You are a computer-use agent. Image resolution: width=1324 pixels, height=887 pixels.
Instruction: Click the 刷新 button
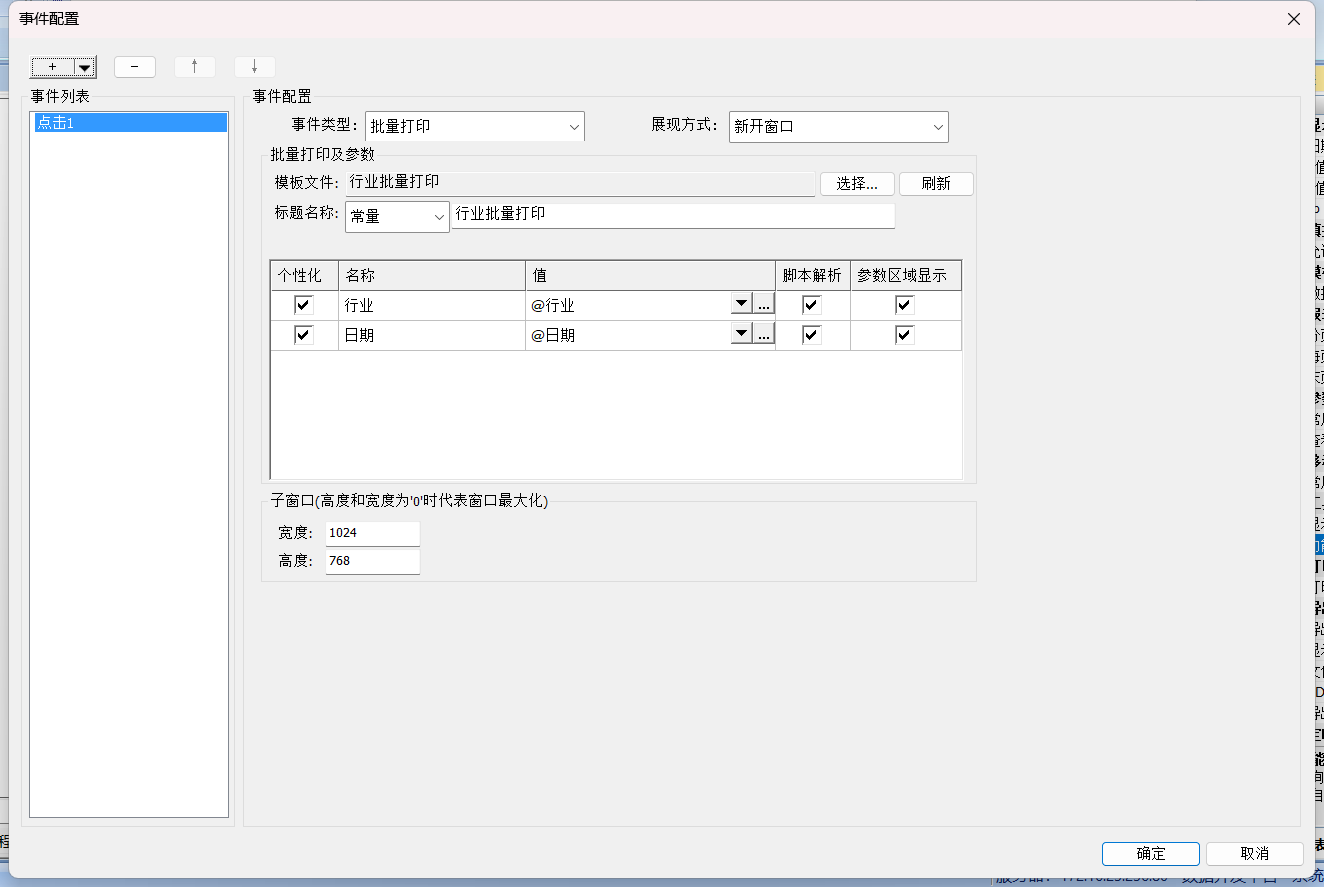(x=936, y=184)
